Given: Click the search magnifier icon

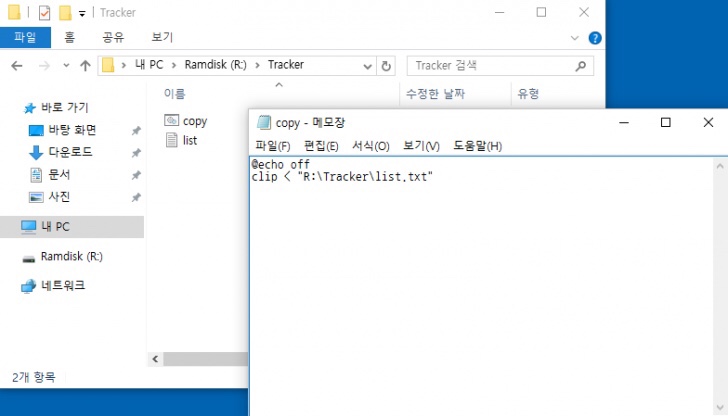Looking at the screenshot, I should click(x=581, y=66).
